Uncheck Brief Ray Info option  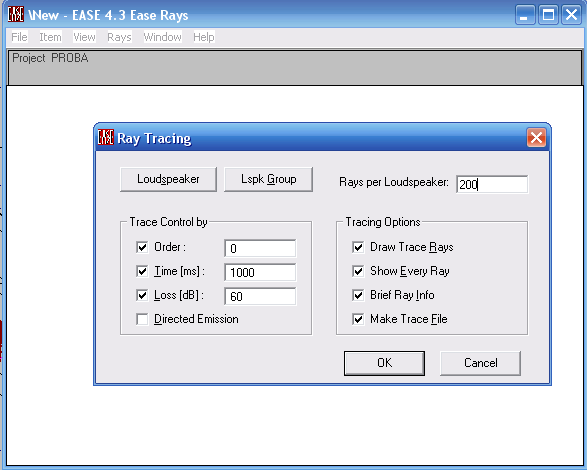point(358,295)
